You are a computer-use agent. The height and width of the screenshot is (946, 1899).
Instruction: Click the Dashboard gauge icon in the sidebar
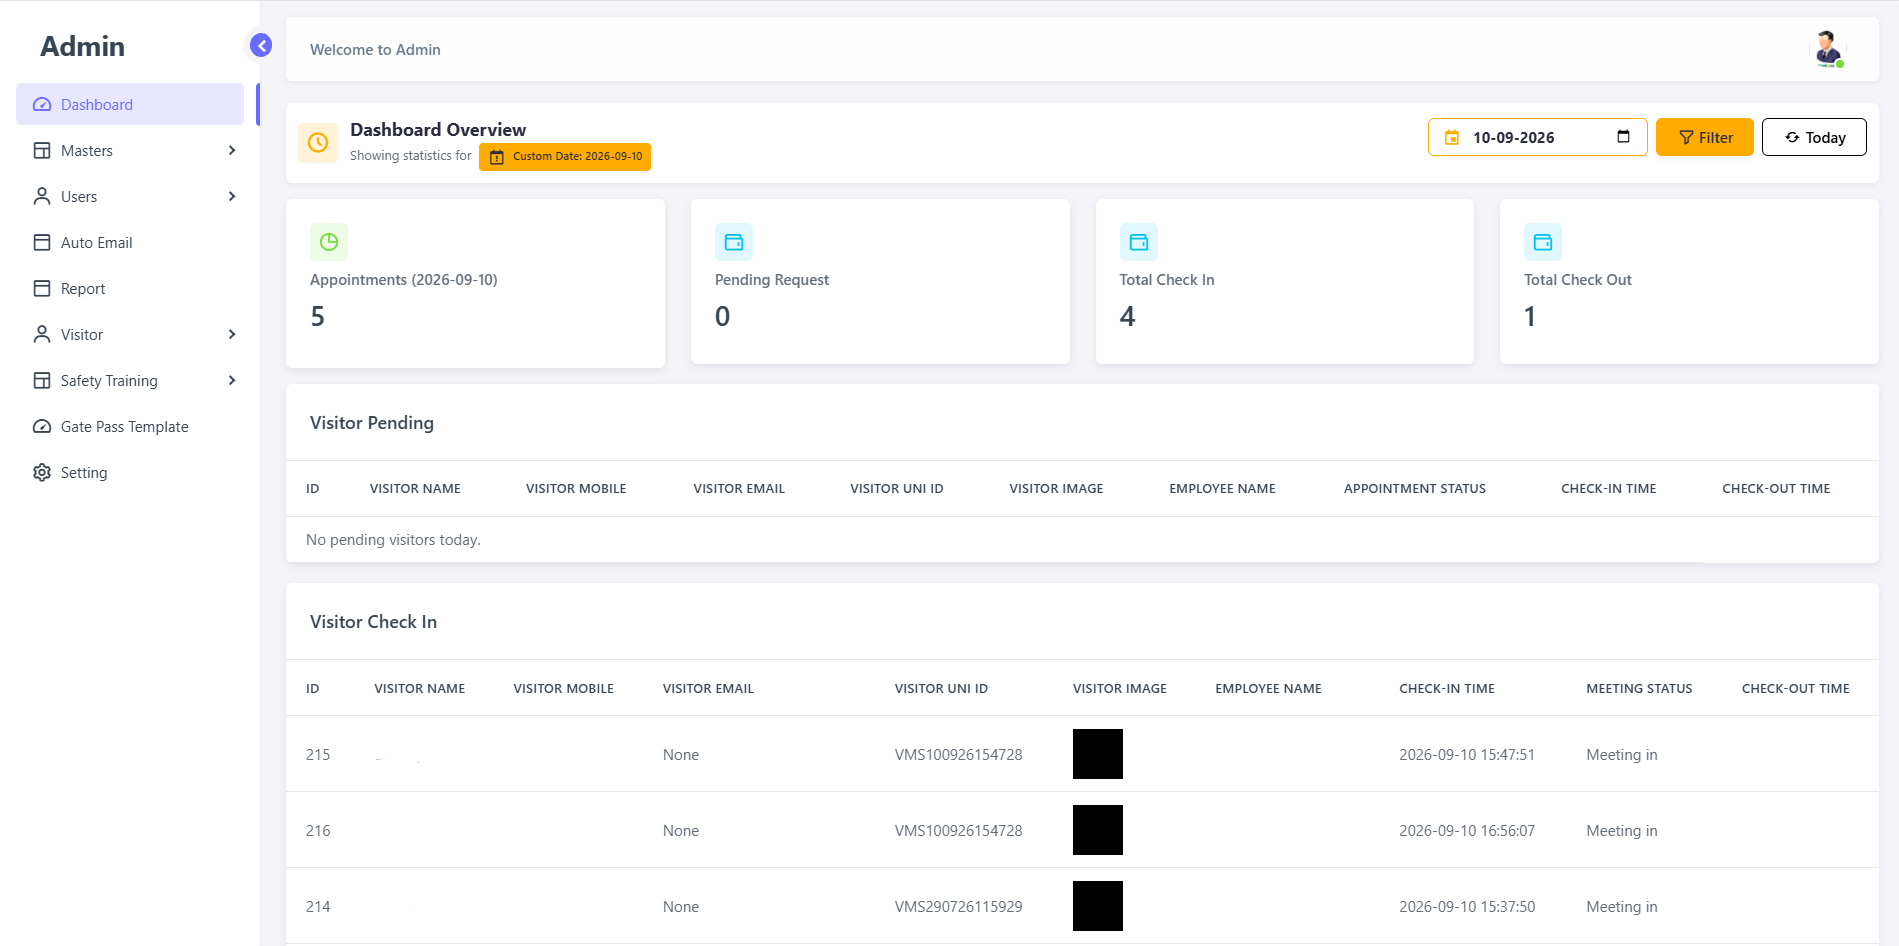42,104
